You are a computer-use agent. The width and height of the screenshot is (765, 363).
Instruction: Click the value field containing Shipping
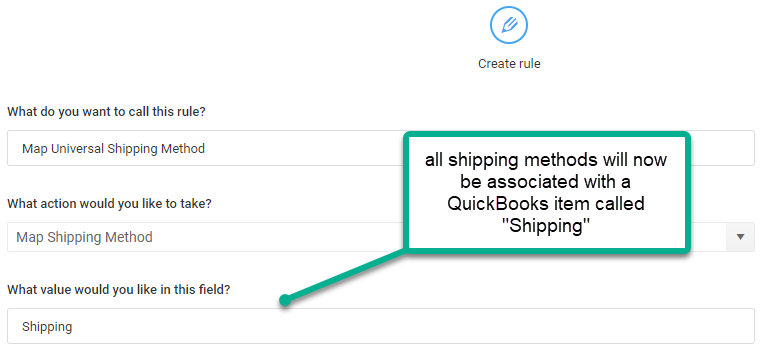[381, 326]
